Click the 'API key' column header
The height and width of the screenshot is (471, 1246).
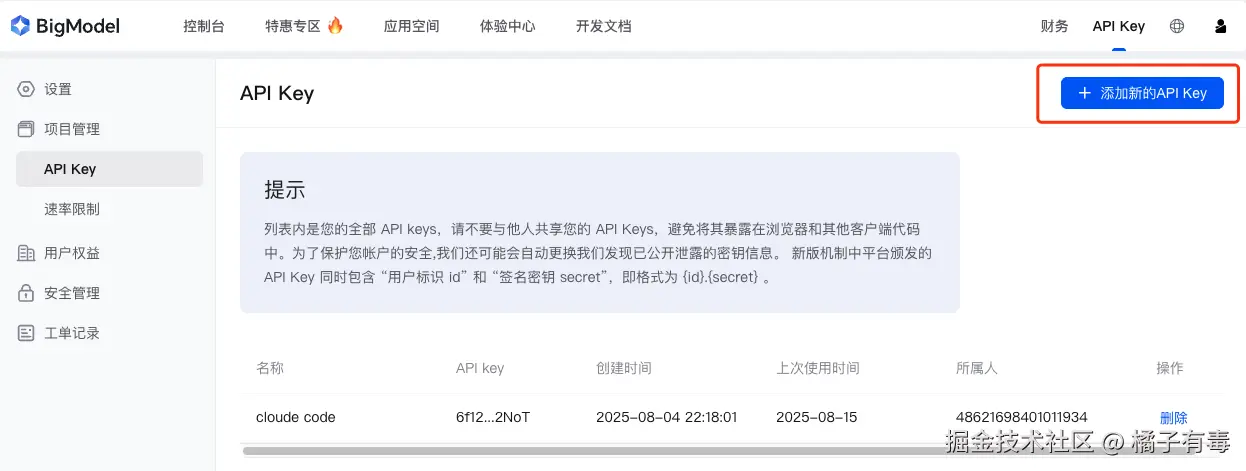pos(480,368)
